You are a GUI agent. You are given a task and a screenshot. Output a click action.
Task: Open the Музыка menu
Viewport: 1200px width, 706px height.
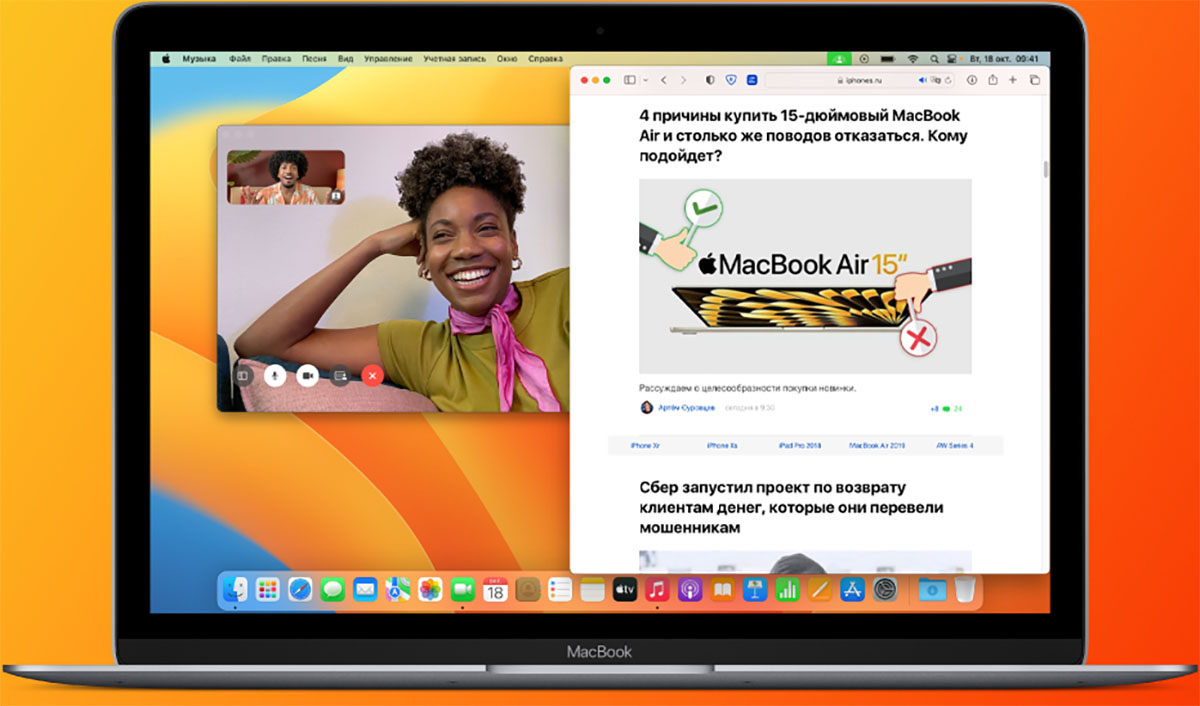click(x=199, y=59)
